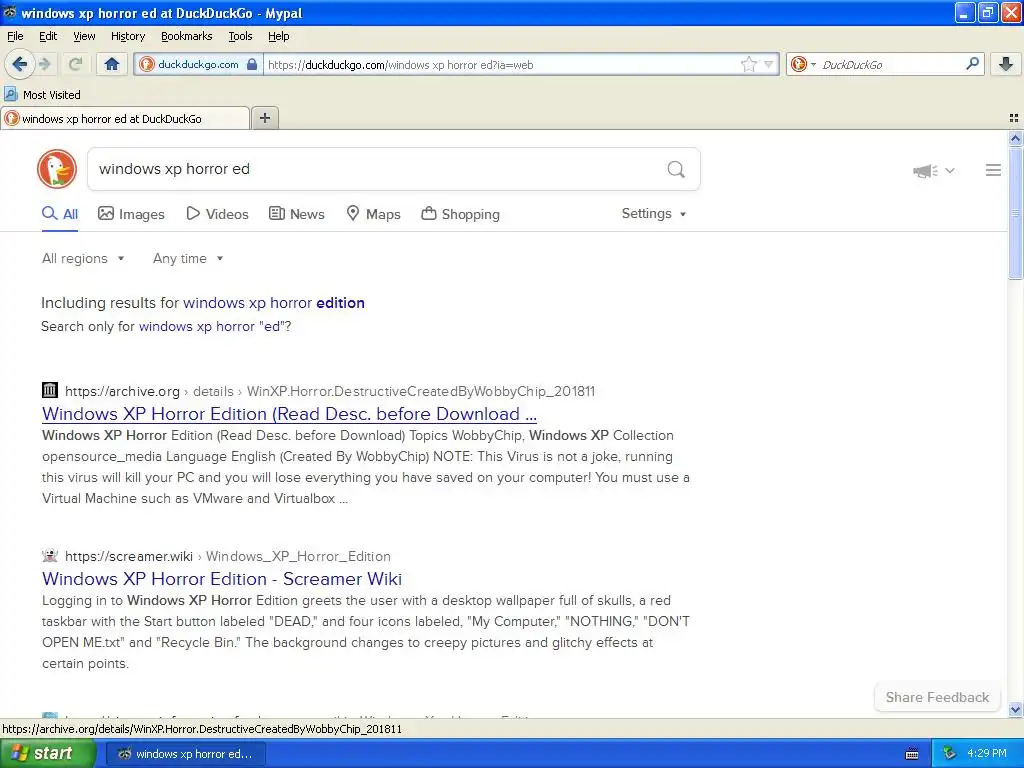Click the taskbar clock 4:29 PM
The image size is (1024, 768).
(987, 754)
